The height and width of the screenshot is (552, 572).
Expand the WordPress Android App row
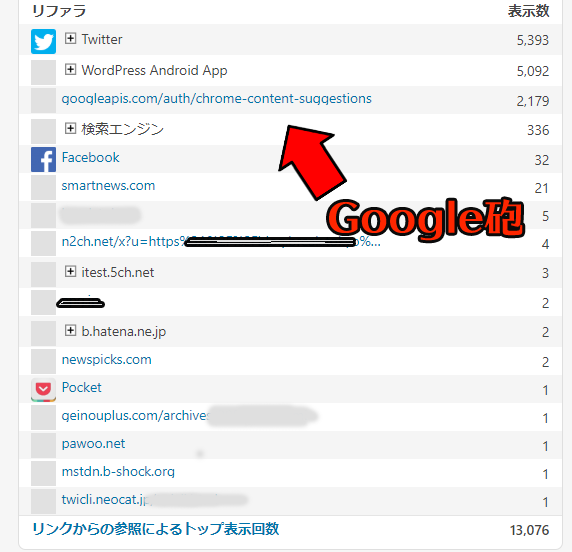[70, 69]
